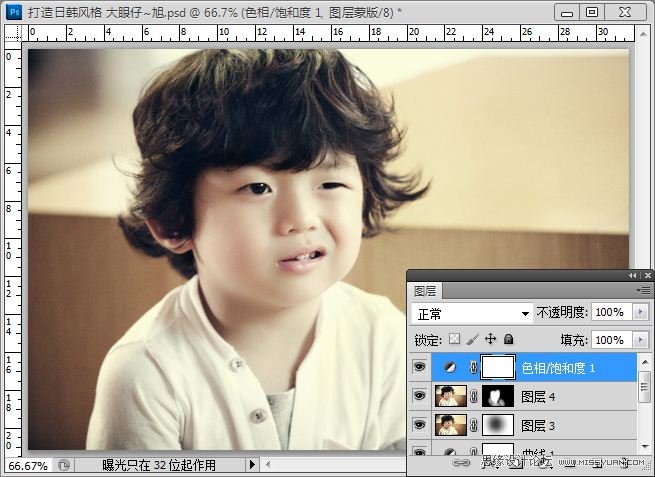The width and height of the screenshot is (655, 477).
Task: Close the document window
Action: [625, 13]
